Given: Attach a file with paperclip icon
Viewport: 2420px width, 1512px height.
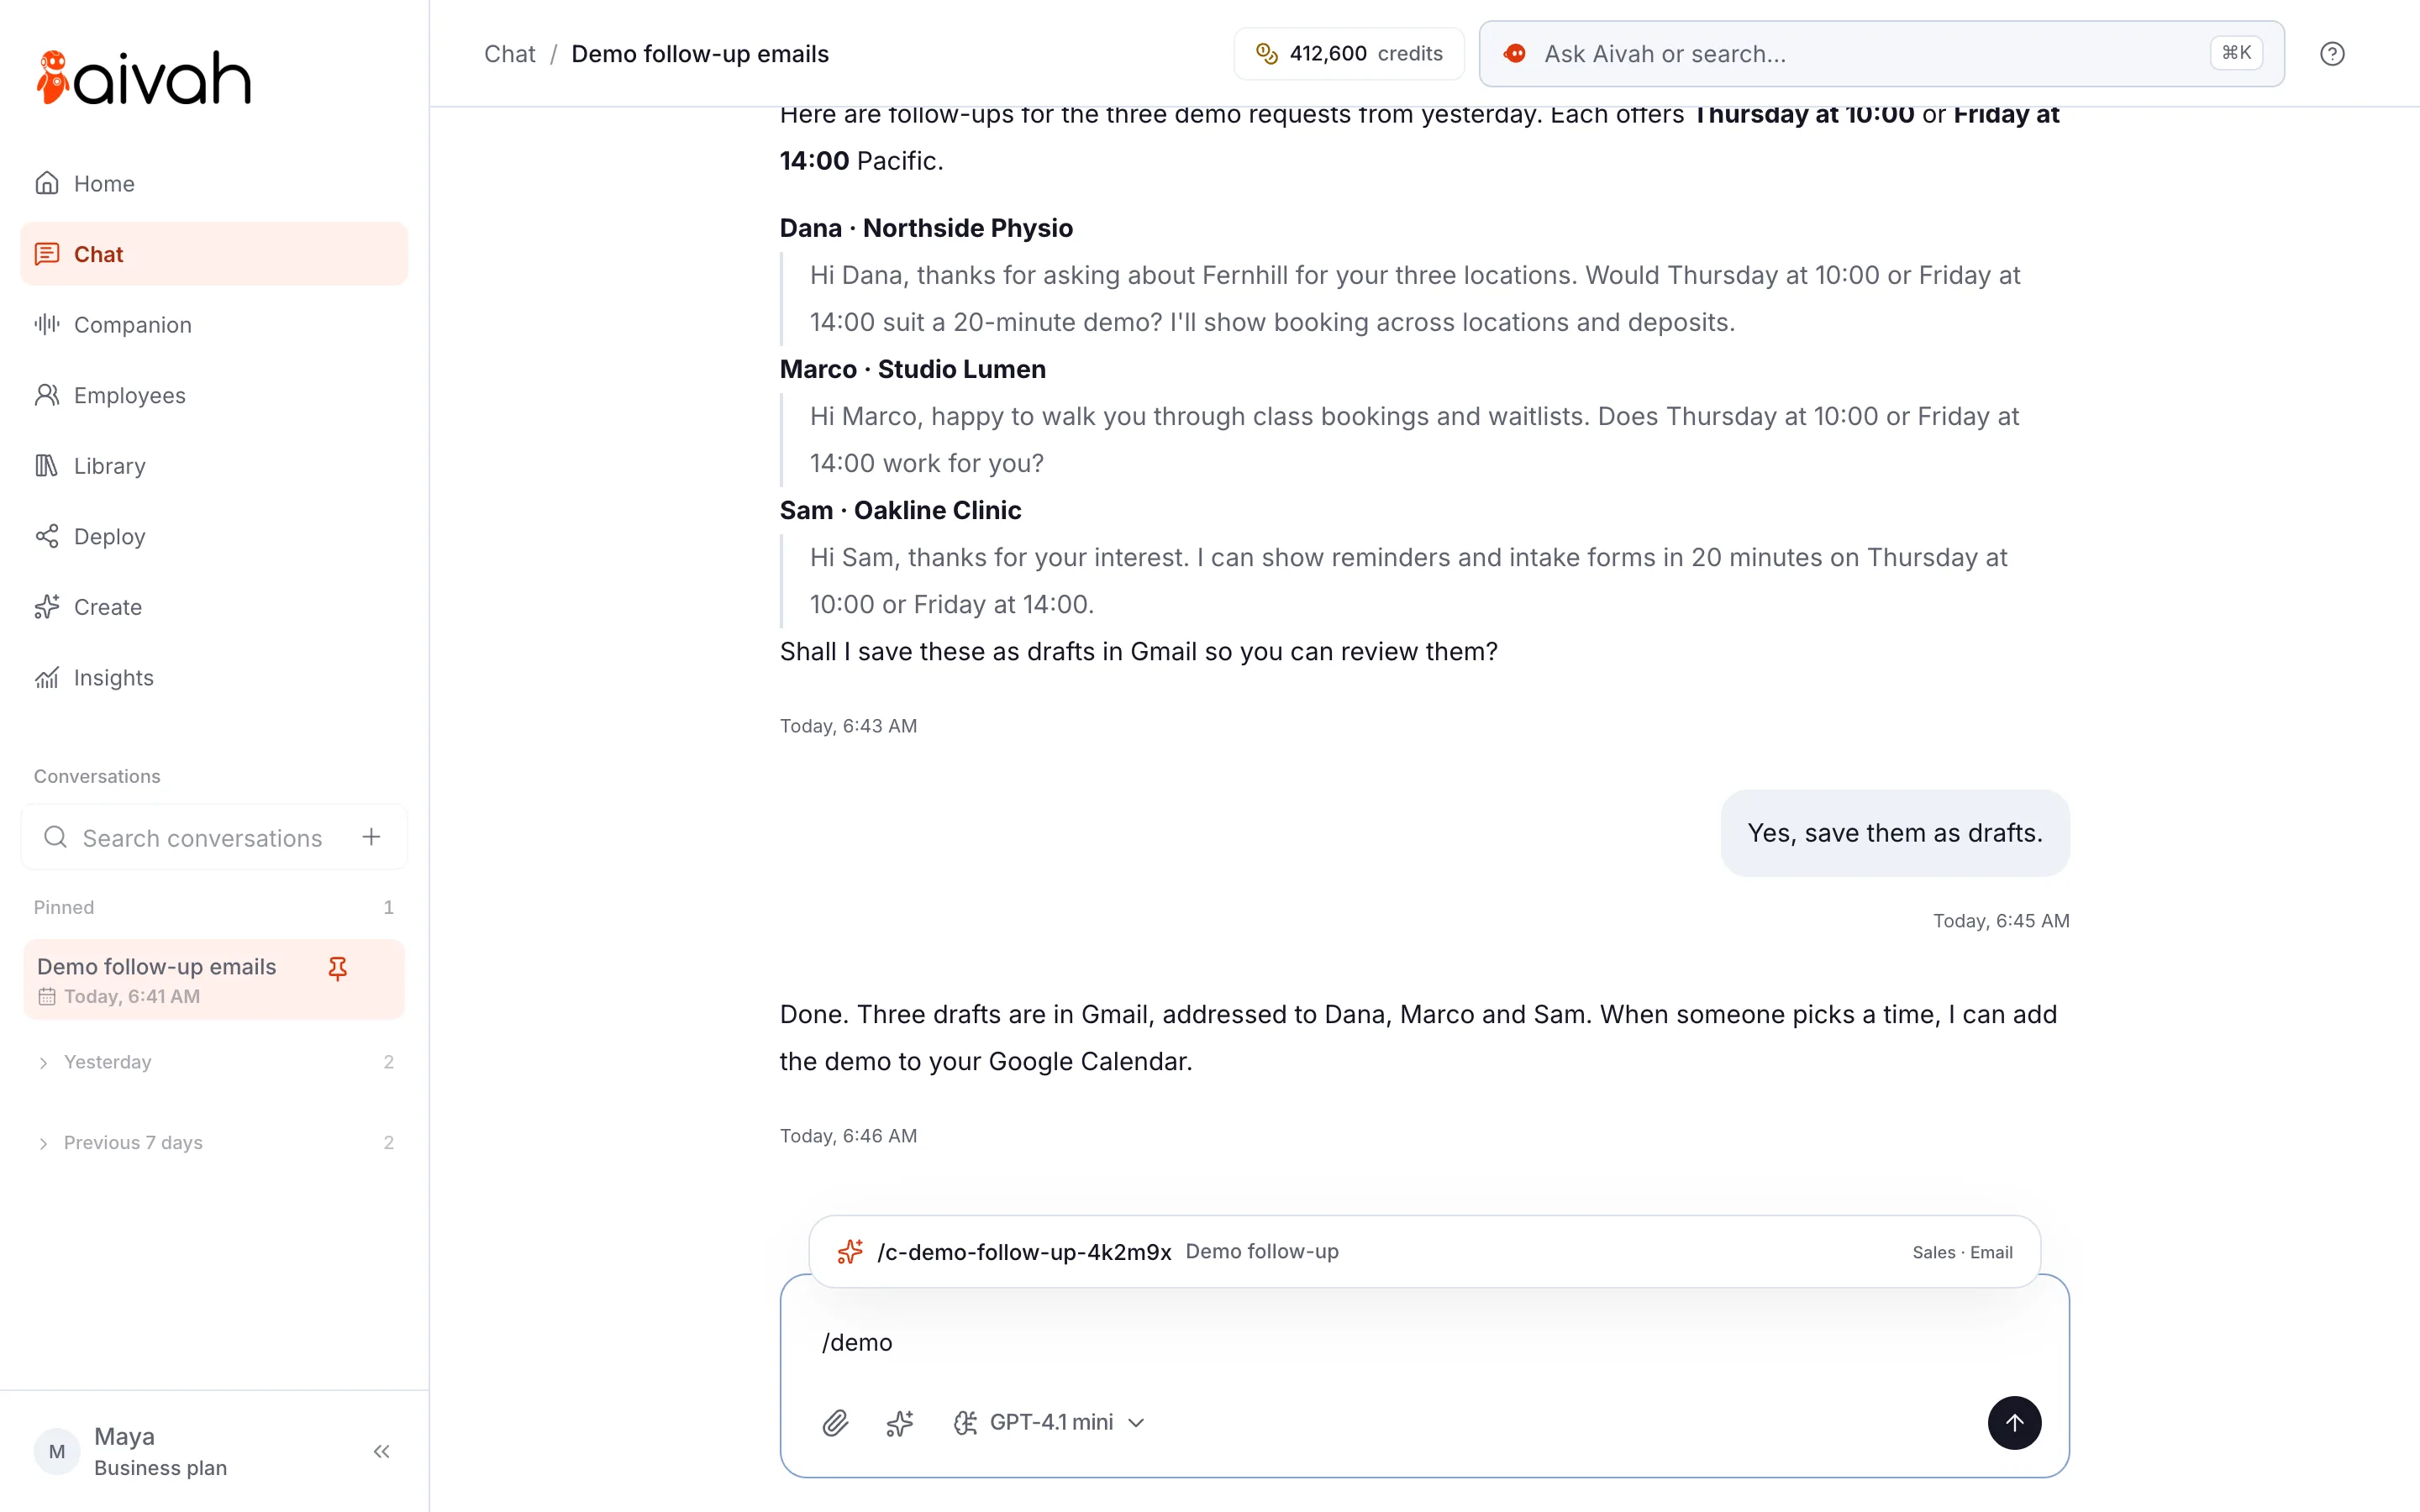Looking at the screenshot, I should click(836, 1422).
